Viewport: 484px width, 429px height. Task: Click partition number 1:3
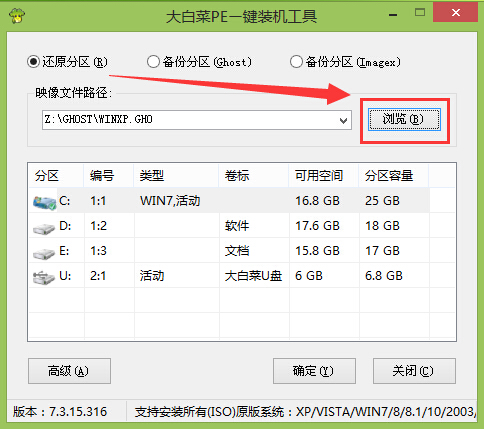click(x=98, y=251)
